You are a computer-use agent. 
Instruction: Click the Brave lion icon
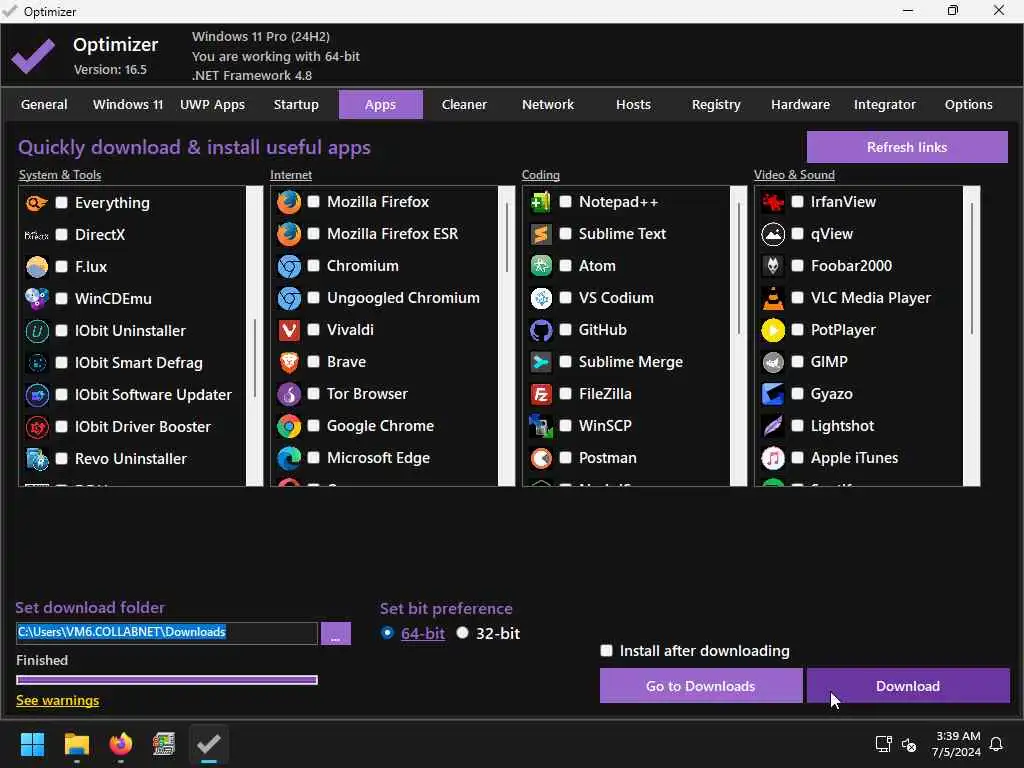tap(289, 362)
